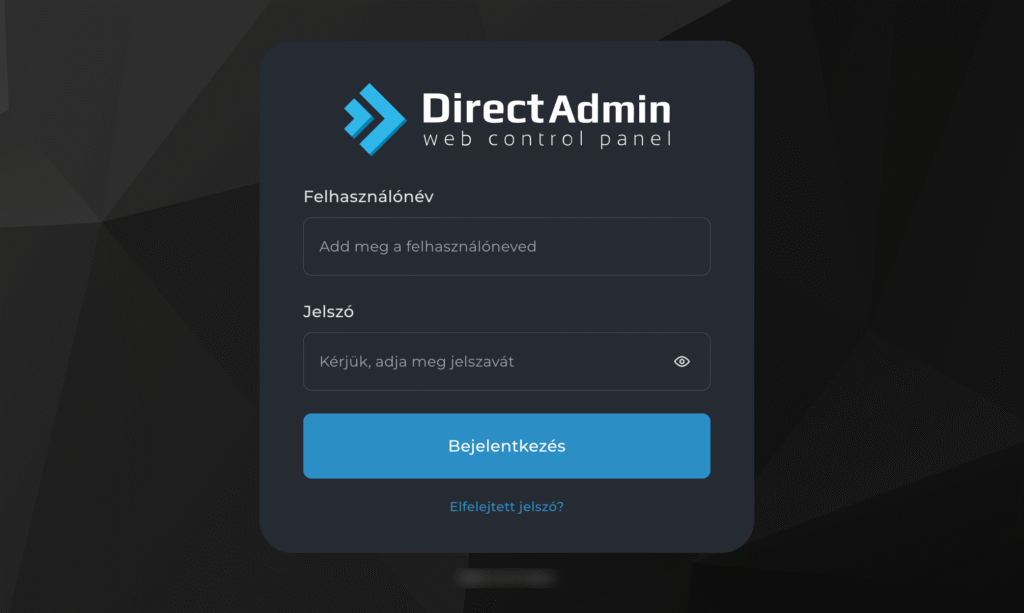The image size is (1024, 613).
Task: Click the double-arrow logo beside DirectAdmin
Action: click(375, 119)
